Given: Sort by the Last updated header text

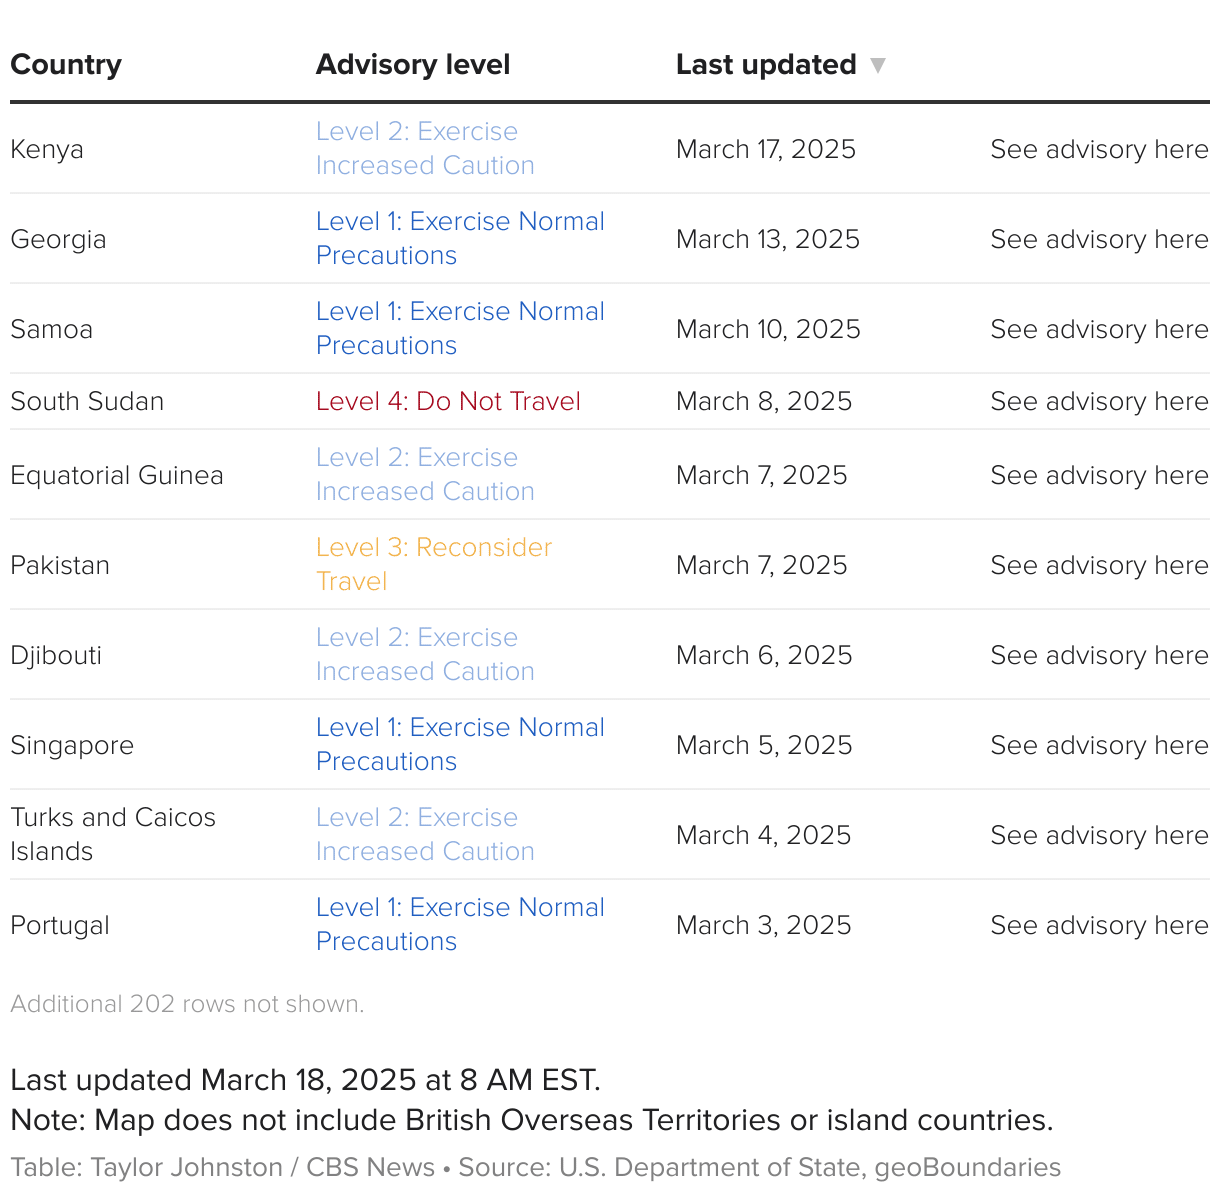Looking at the screenshot, I should click(766, 65).
